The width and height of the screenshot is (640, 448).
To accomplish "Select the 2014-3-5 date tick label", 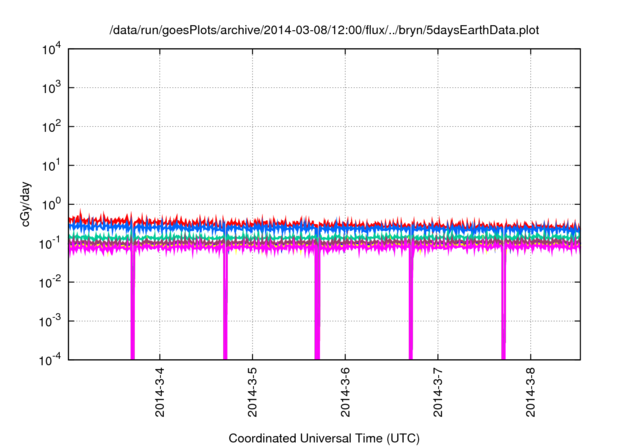I will (252, 392).
